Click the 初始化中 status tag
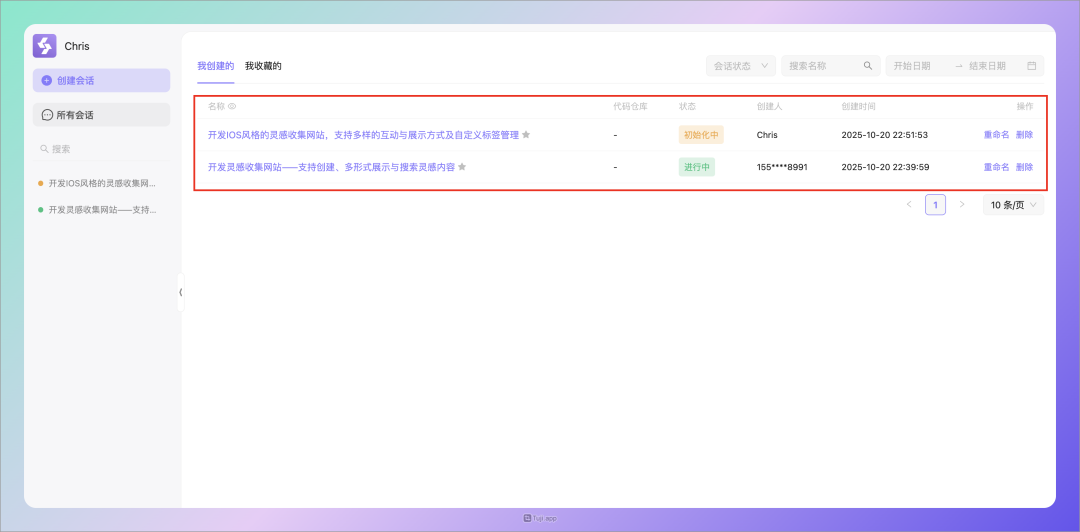 tap(701, 135)
